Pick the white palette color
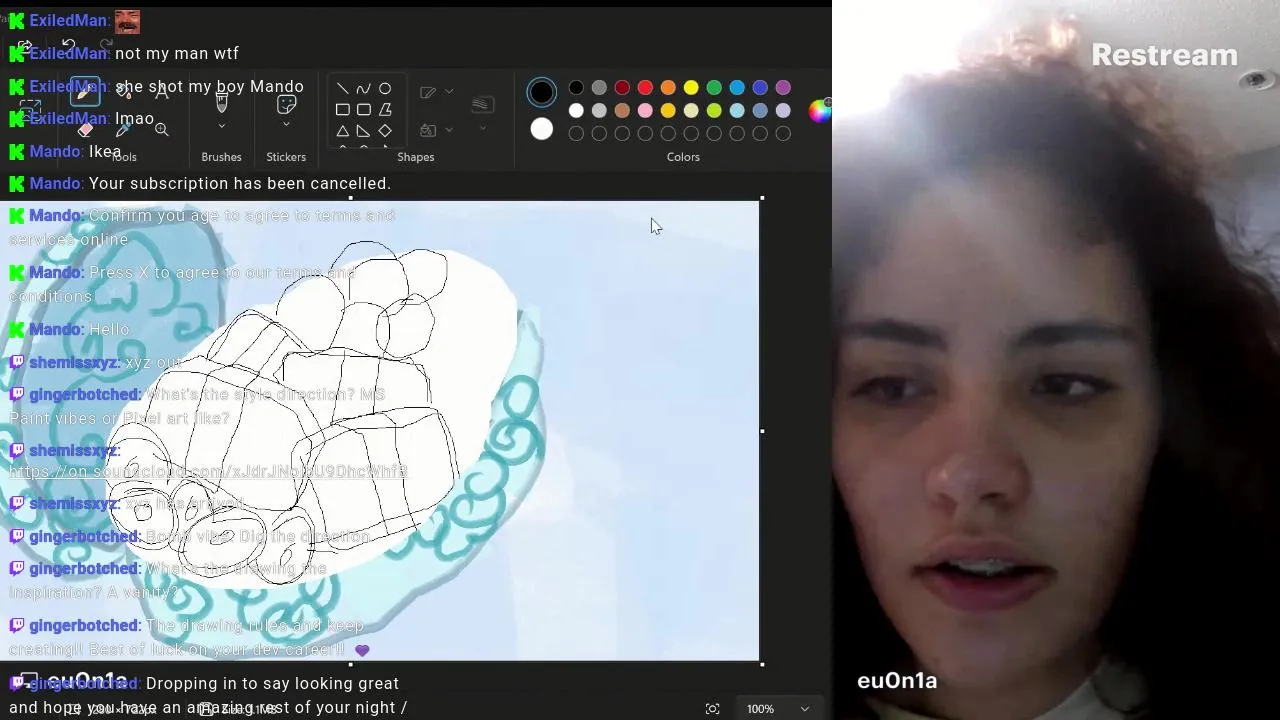 pyautogui.click(x=576, y=111)
